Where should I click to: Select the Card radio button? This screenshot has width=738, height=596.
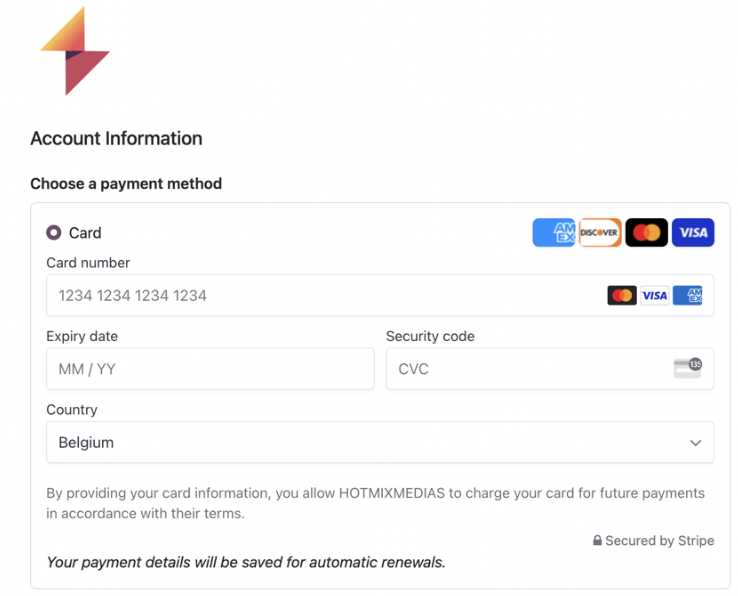tap(54, 233)
